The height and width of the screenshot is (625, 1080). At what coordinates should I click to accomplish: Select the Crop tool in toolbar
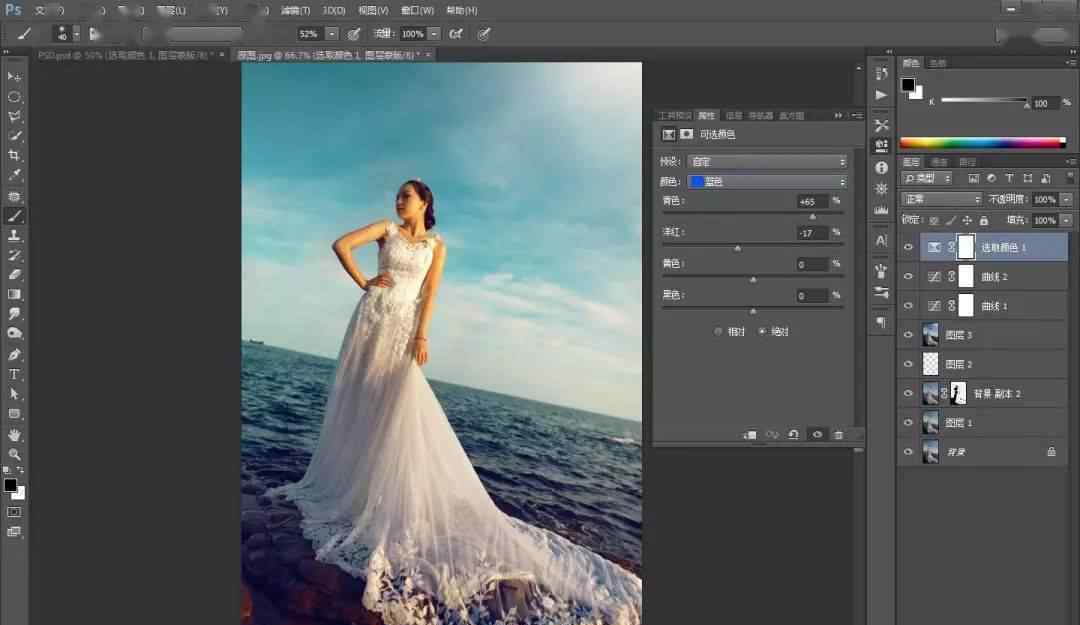tap(14, 155)
